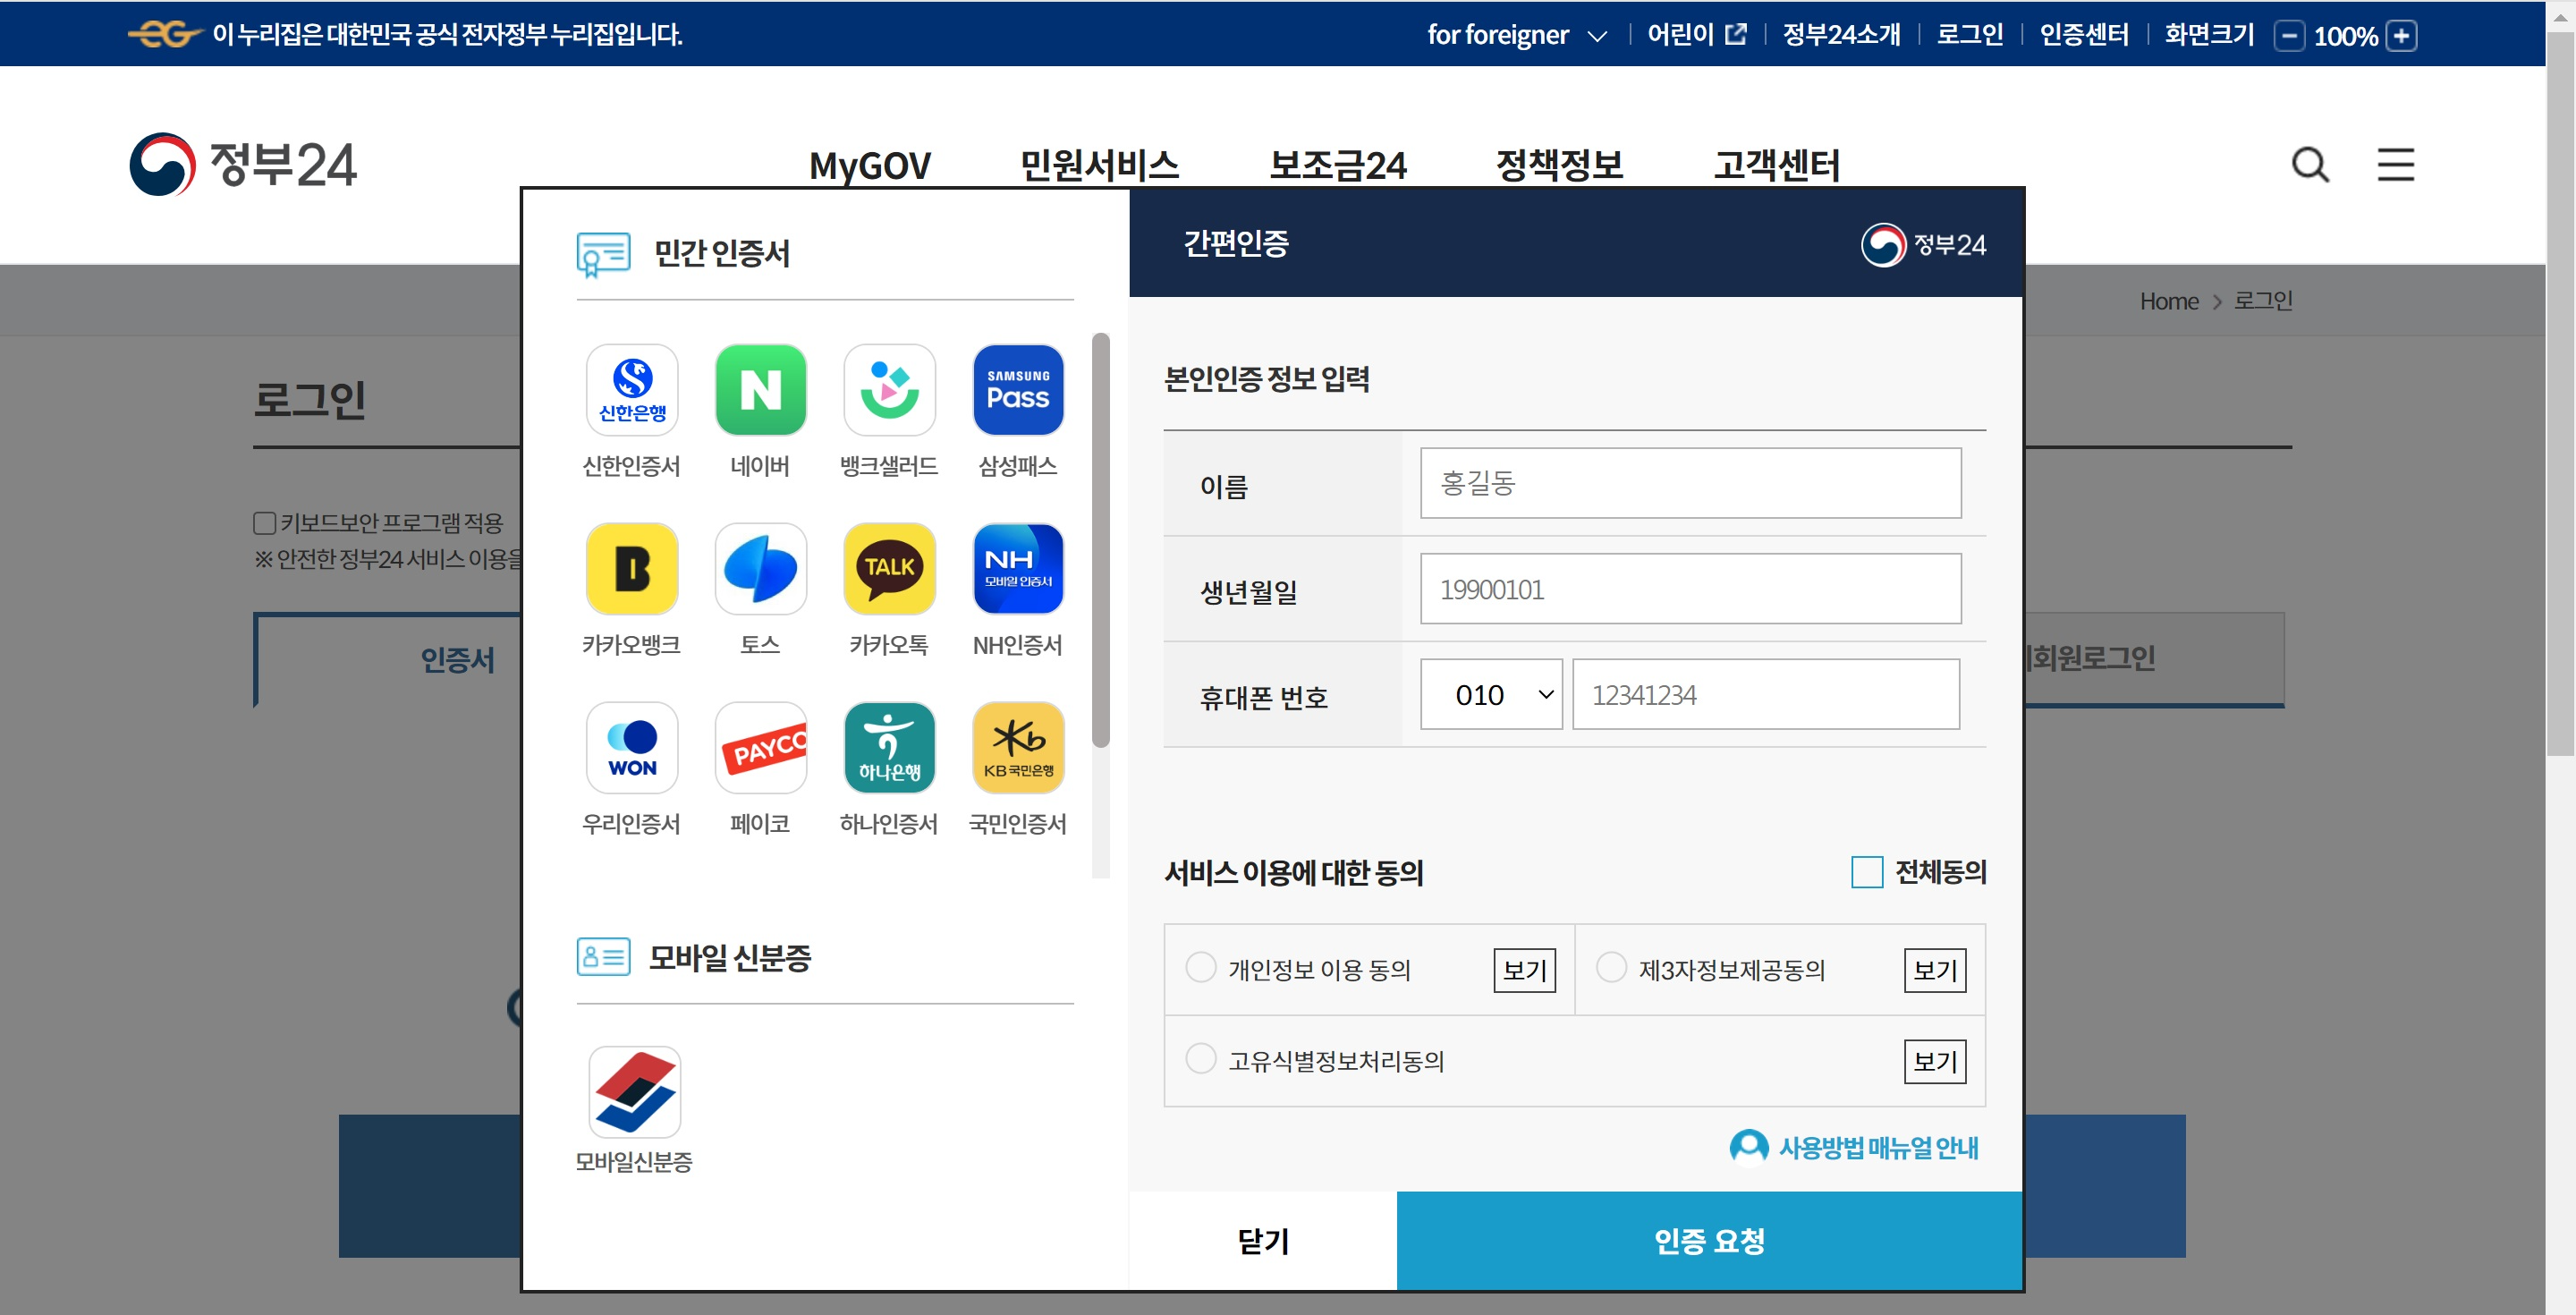Select 고유식별정보처리동의 radio button

pyautogui.click(x=1200, y=1059)
